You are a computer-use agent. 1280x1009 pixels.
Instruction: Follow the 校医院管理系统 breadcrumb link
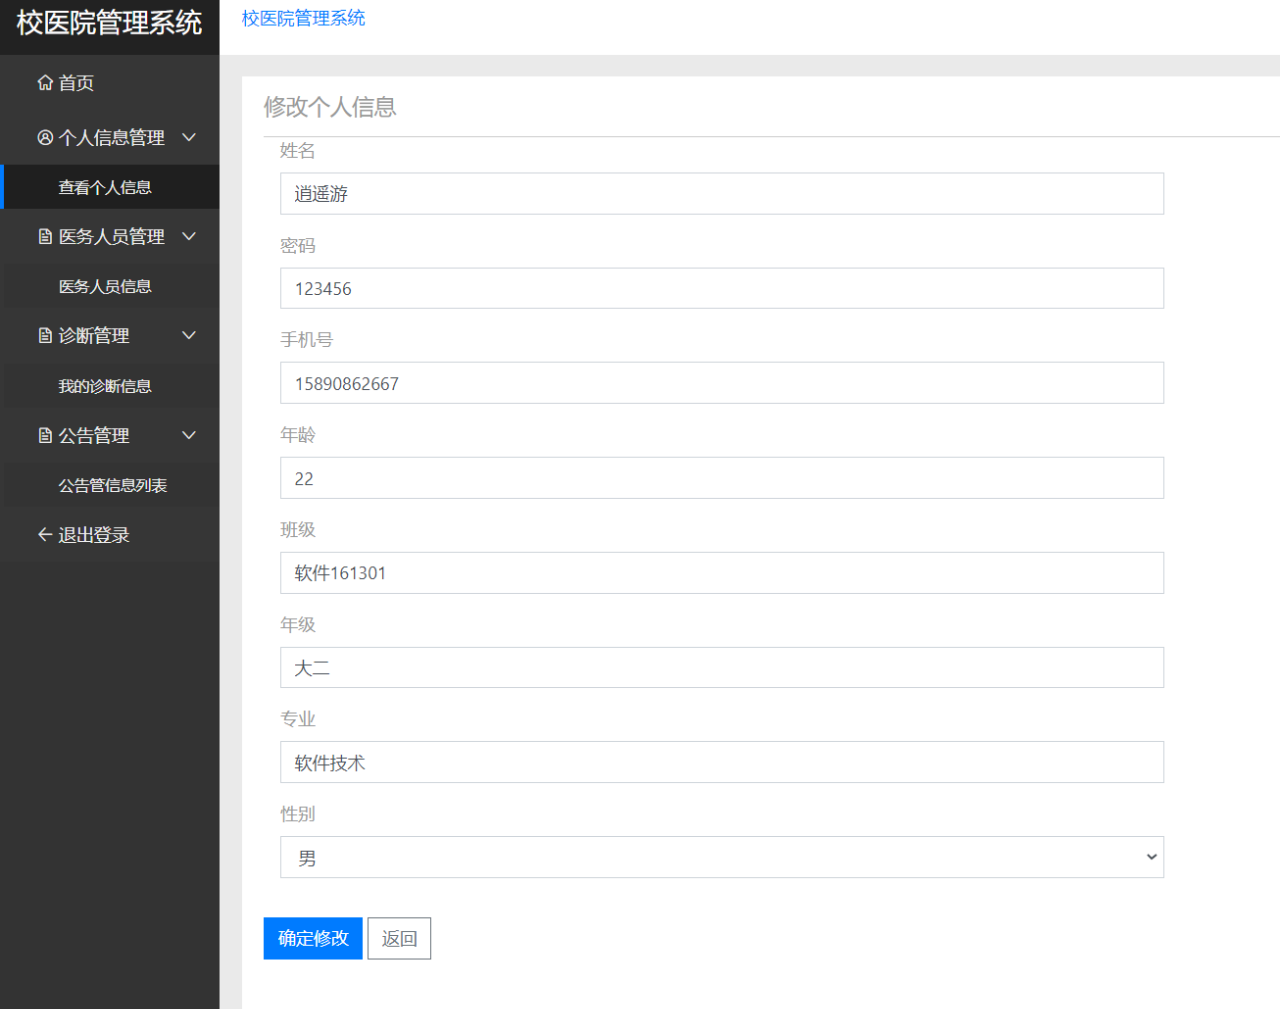pyautogui.click(x=303, y=18)
